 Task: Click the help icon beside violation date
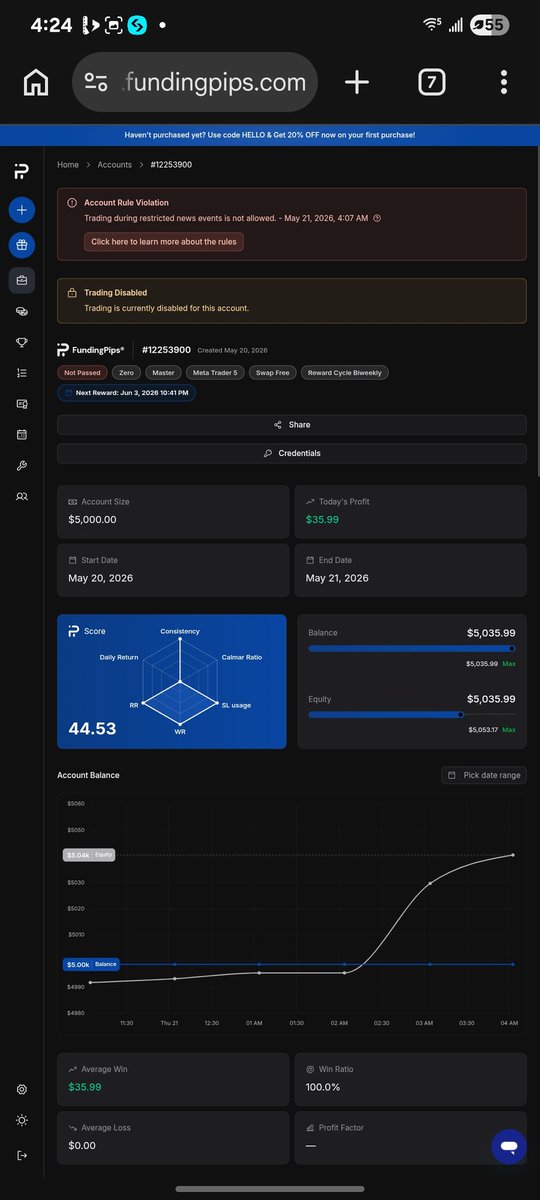376,218
